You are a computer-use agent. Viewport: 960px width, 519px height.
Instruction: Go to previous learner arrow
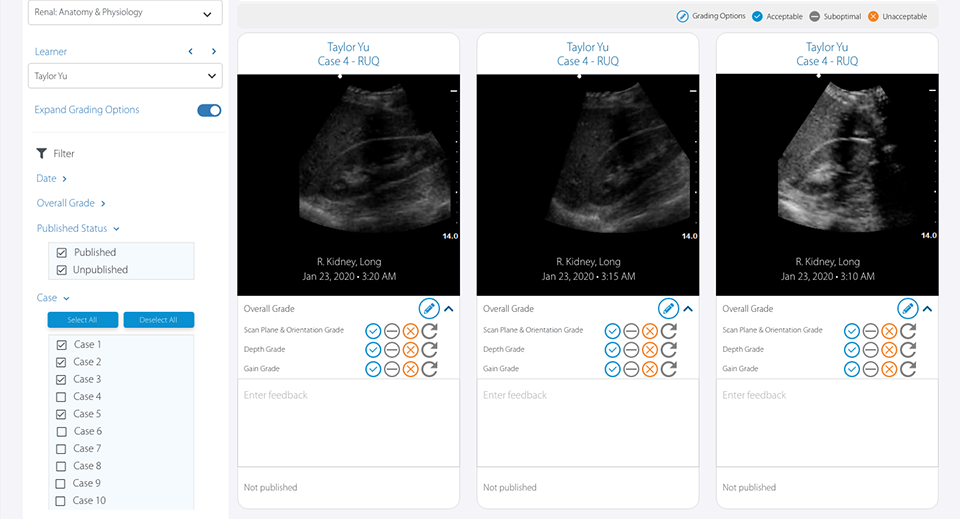(190, 51)
